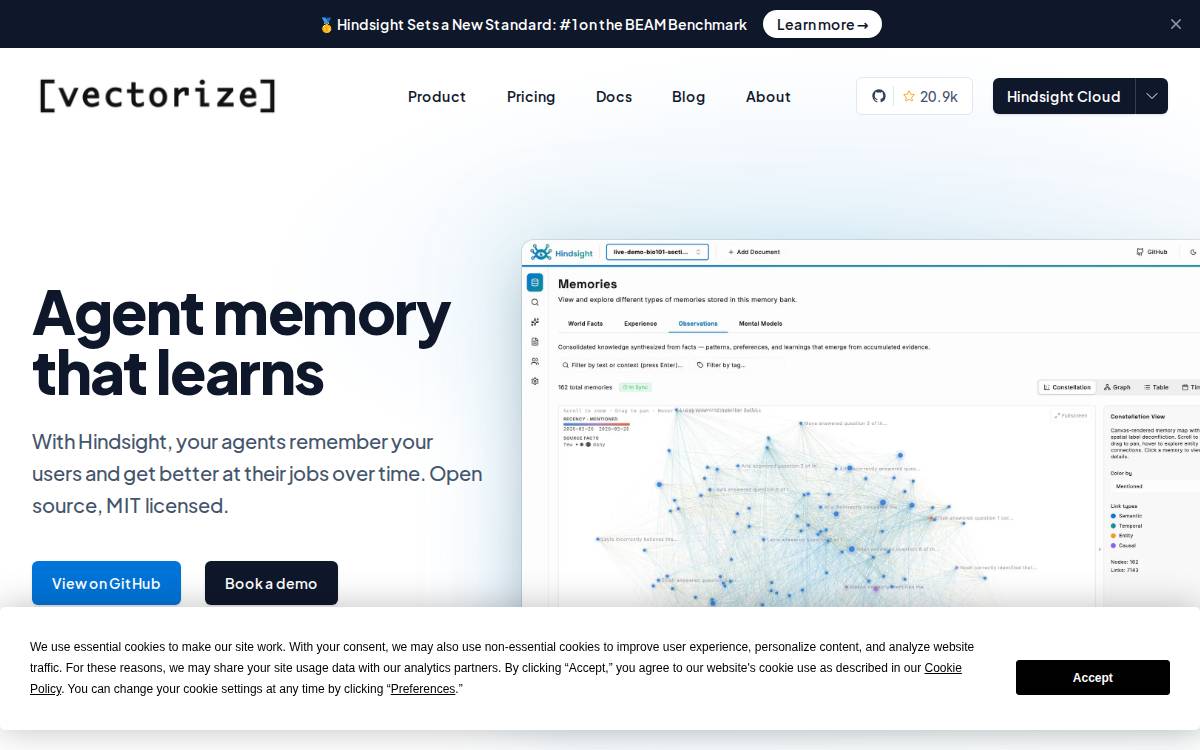Click Book a demo button
The height and width of the screenshot is (750, 1200).
(x=271, y=583)
